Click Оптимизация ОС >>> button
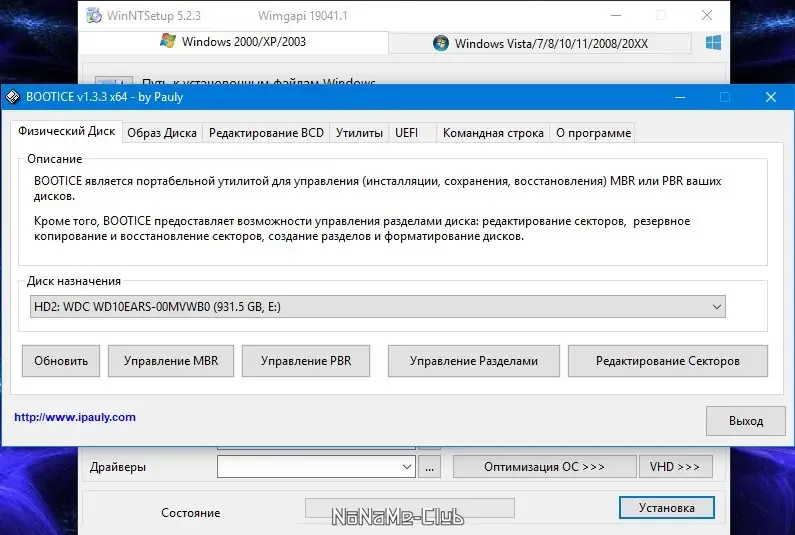The height and width of the screenshot is (535, 795). (x=544, y=467)
